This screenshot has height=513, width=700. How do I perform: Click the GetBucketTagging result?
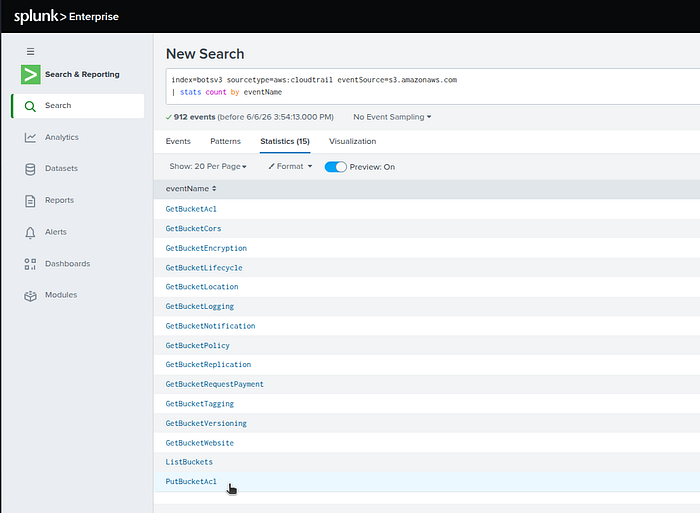click(x=200, y=404)
